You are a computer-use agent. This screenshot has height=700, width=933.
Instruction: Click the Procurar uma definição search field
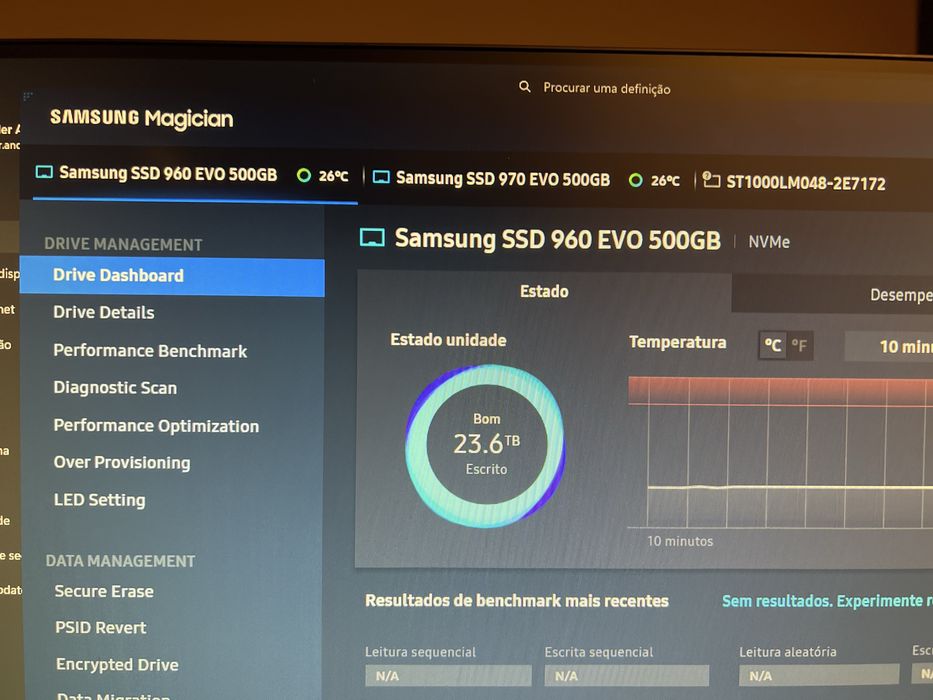click(x=606, y=89)
